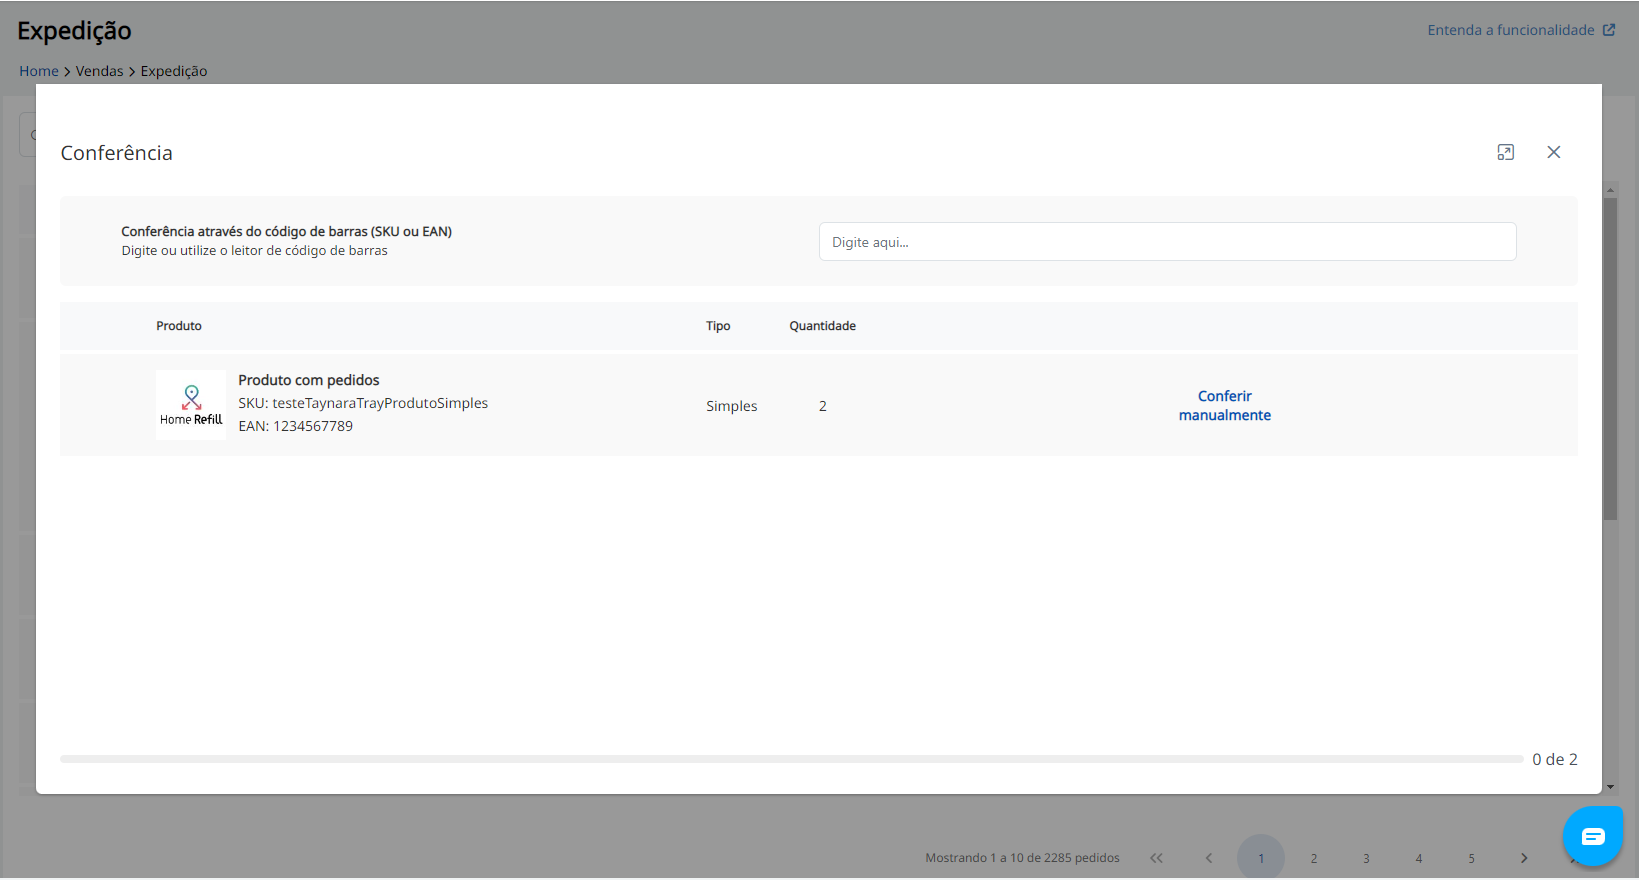Click the 'Simples' type cell
This screenshot has height=880, width=1639.
pos(732,406)
